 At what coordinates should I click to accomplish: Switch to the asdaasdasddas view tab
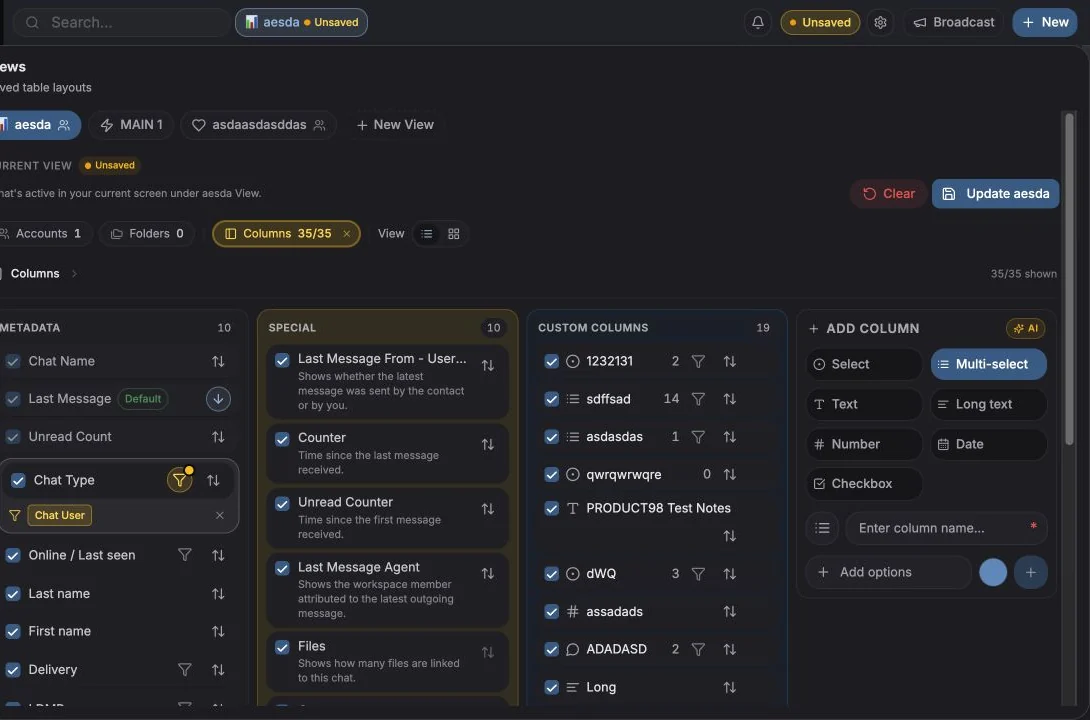point(259,125)
